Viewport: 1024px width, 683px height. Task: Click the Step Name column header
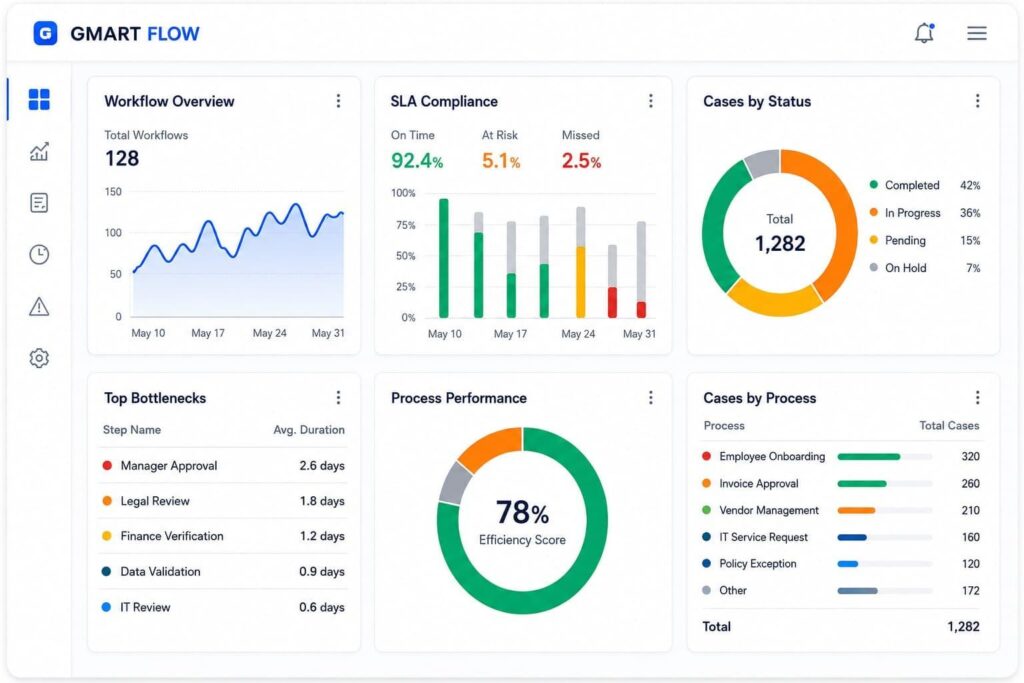click(132, 430)
